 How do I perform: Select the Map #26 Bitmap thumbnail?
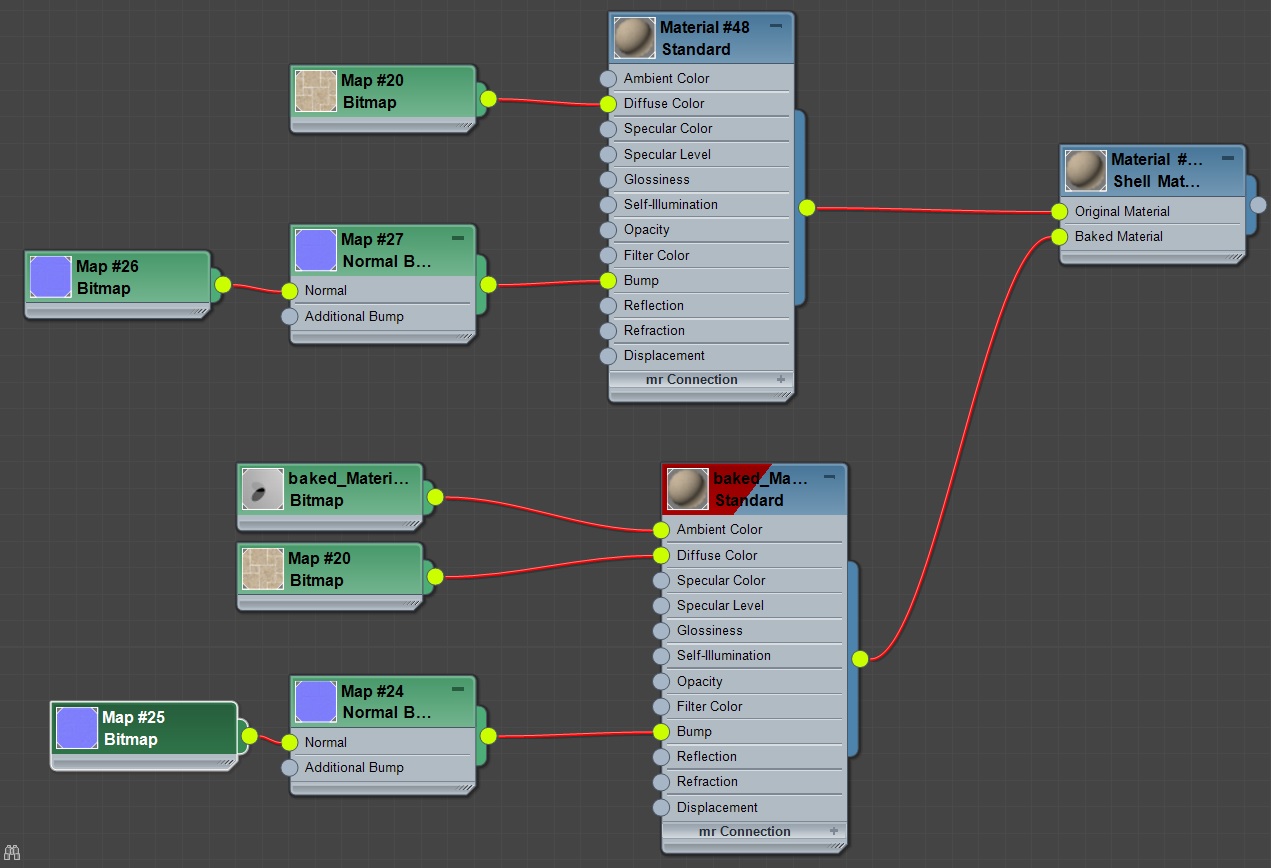50,277
